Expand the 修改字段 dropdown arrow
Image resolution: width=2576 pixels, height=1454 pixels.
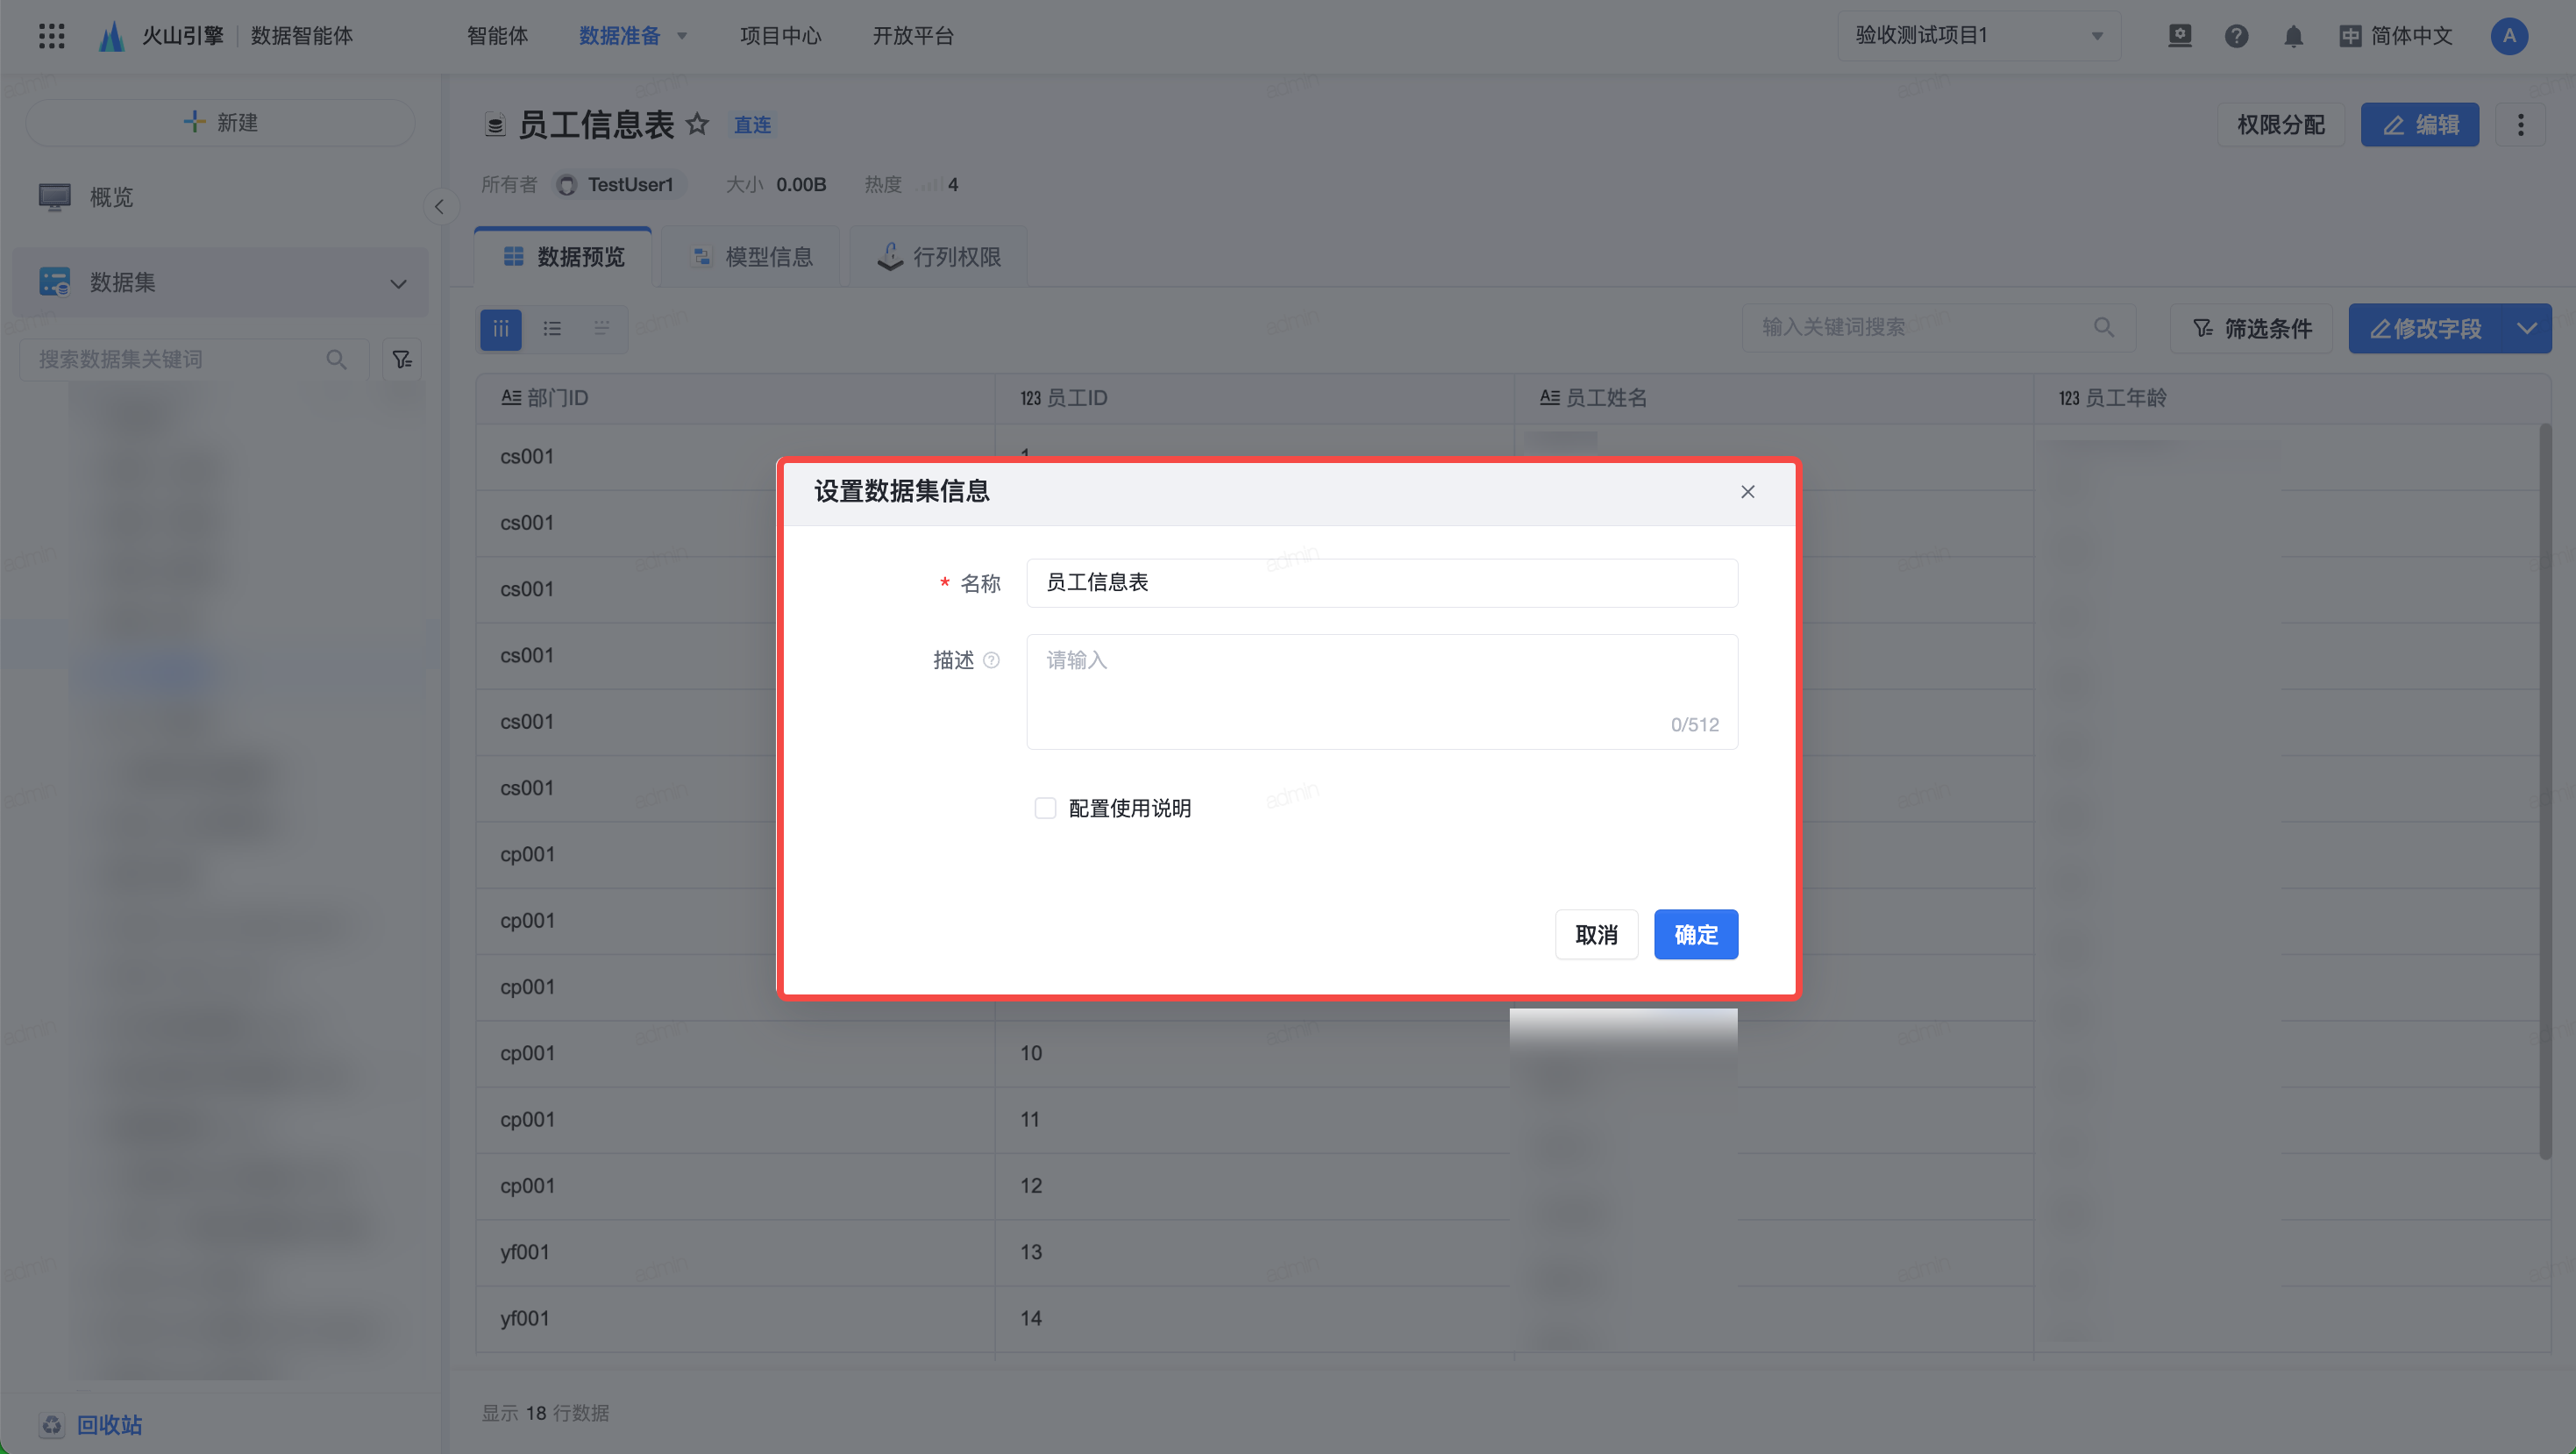(x=2526, y=328)
